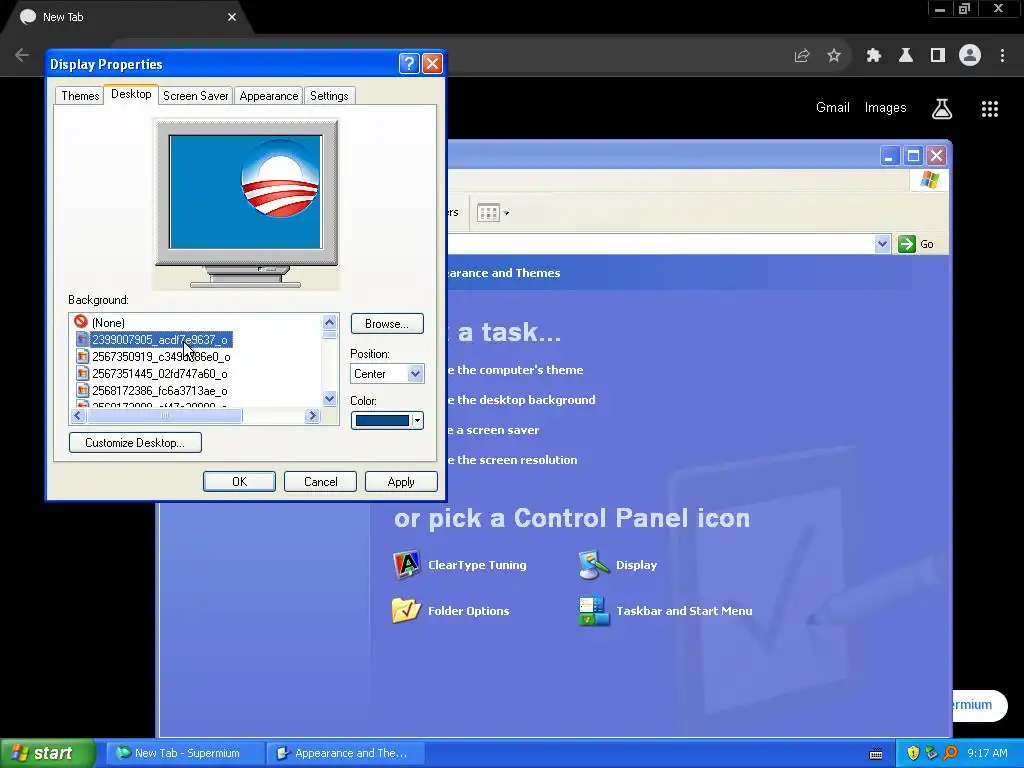Click the list's scroll-left arrow
Image resolution: width=1024 pixels, height=768 pixels.
[x=78, y=415]
